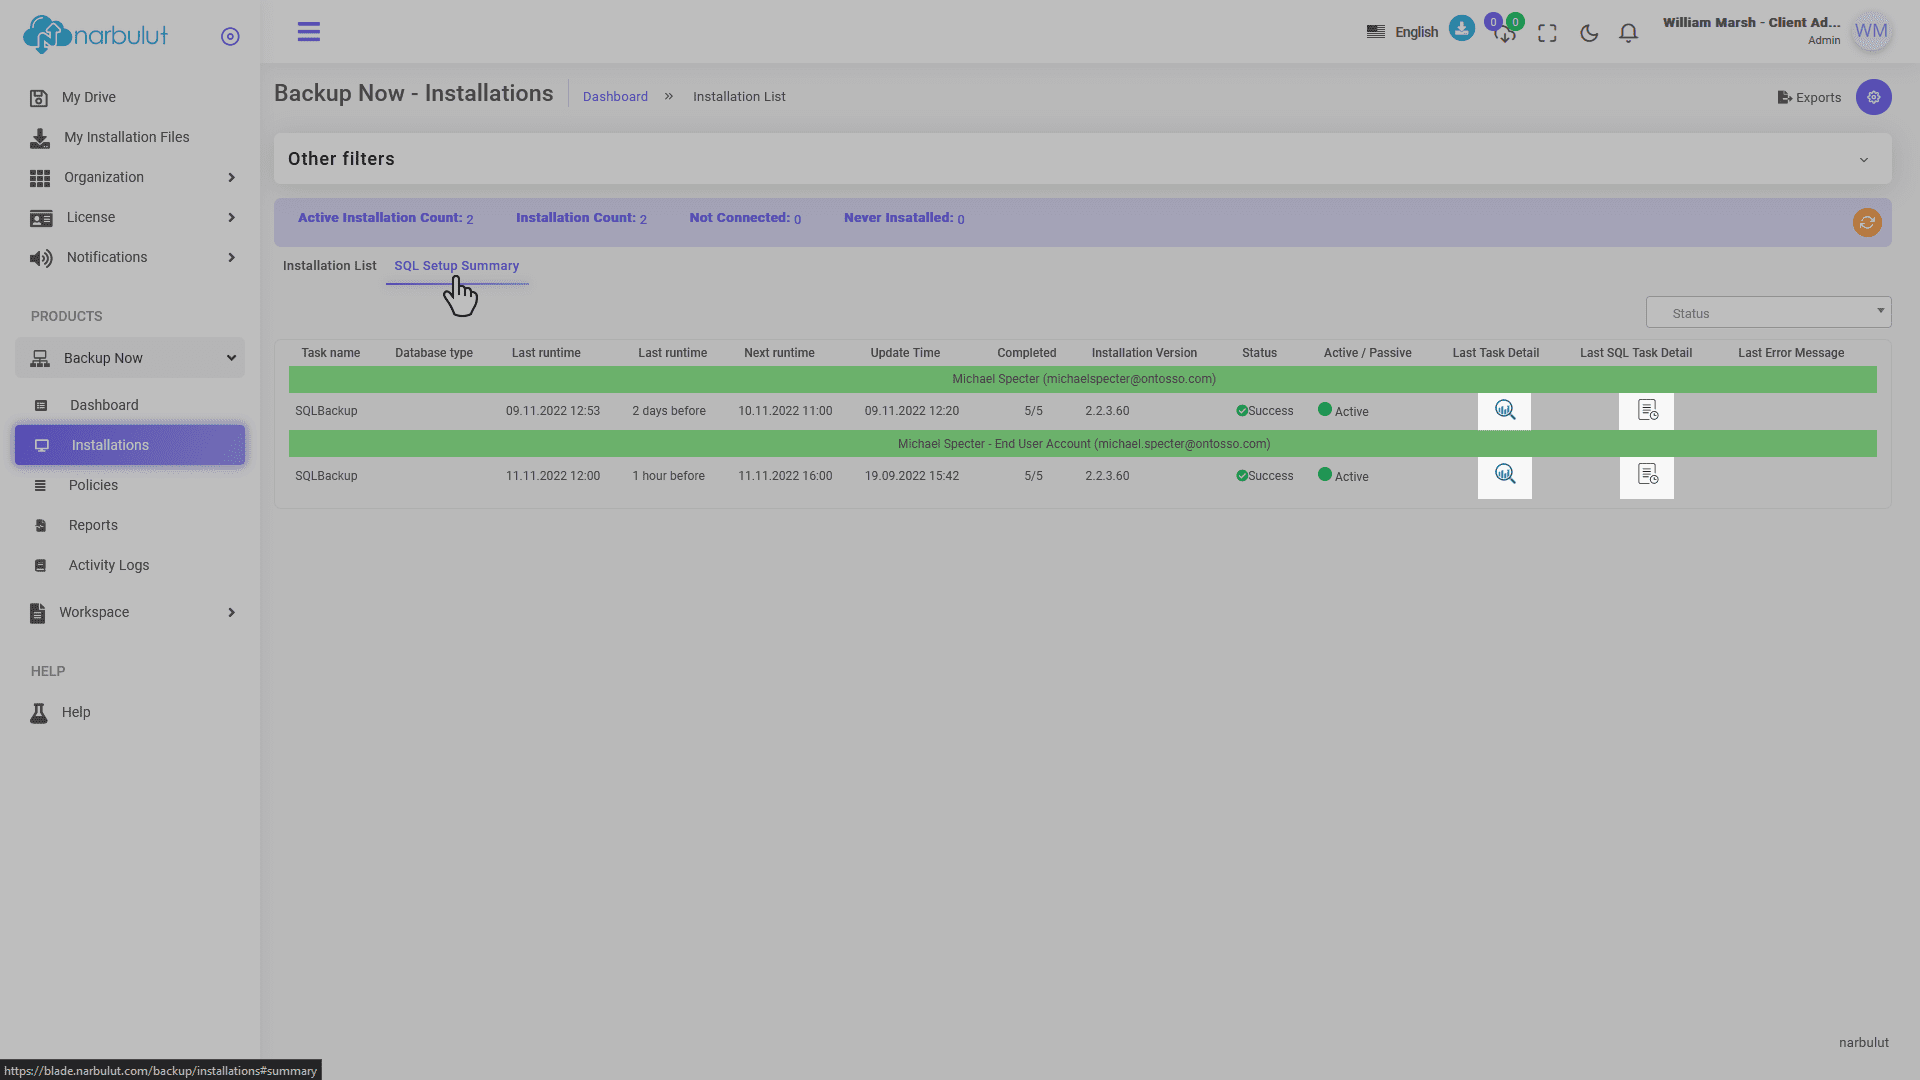Expand the Other filters panel

[x=1083, y=159]
